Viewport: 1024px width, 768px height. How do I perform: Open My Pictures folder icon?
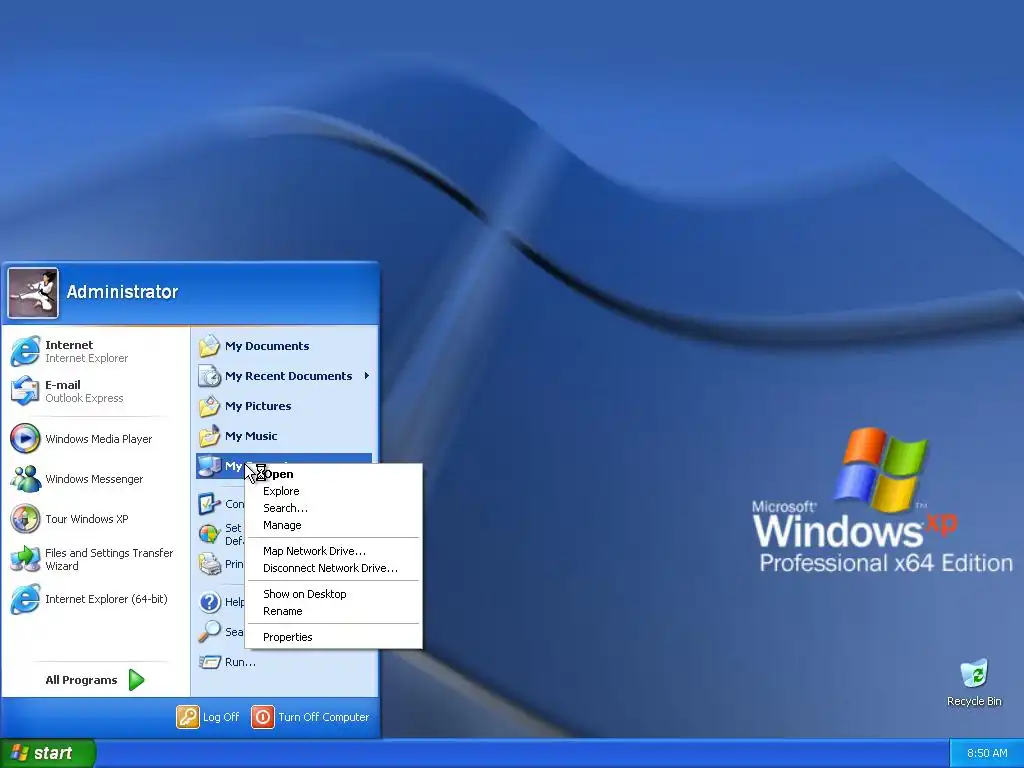point(210,406)
